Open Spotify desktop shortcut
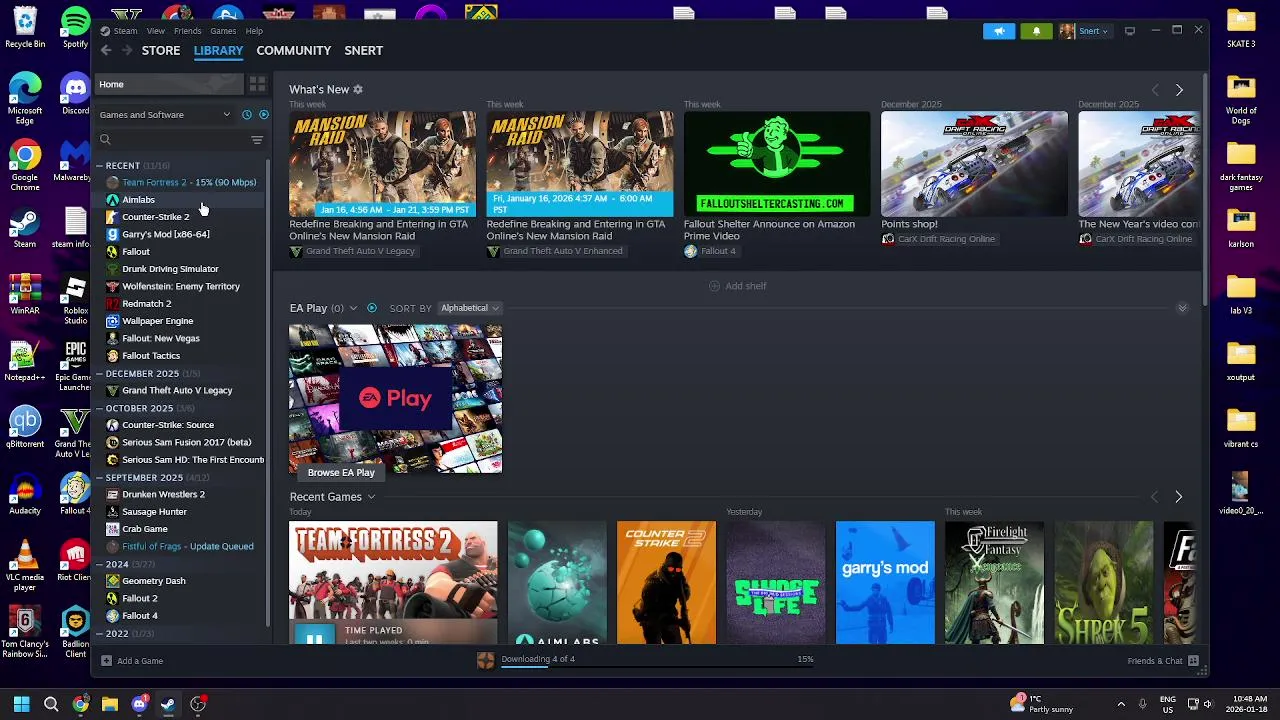This screenshot has width=1280, height=720. [75, 26]
